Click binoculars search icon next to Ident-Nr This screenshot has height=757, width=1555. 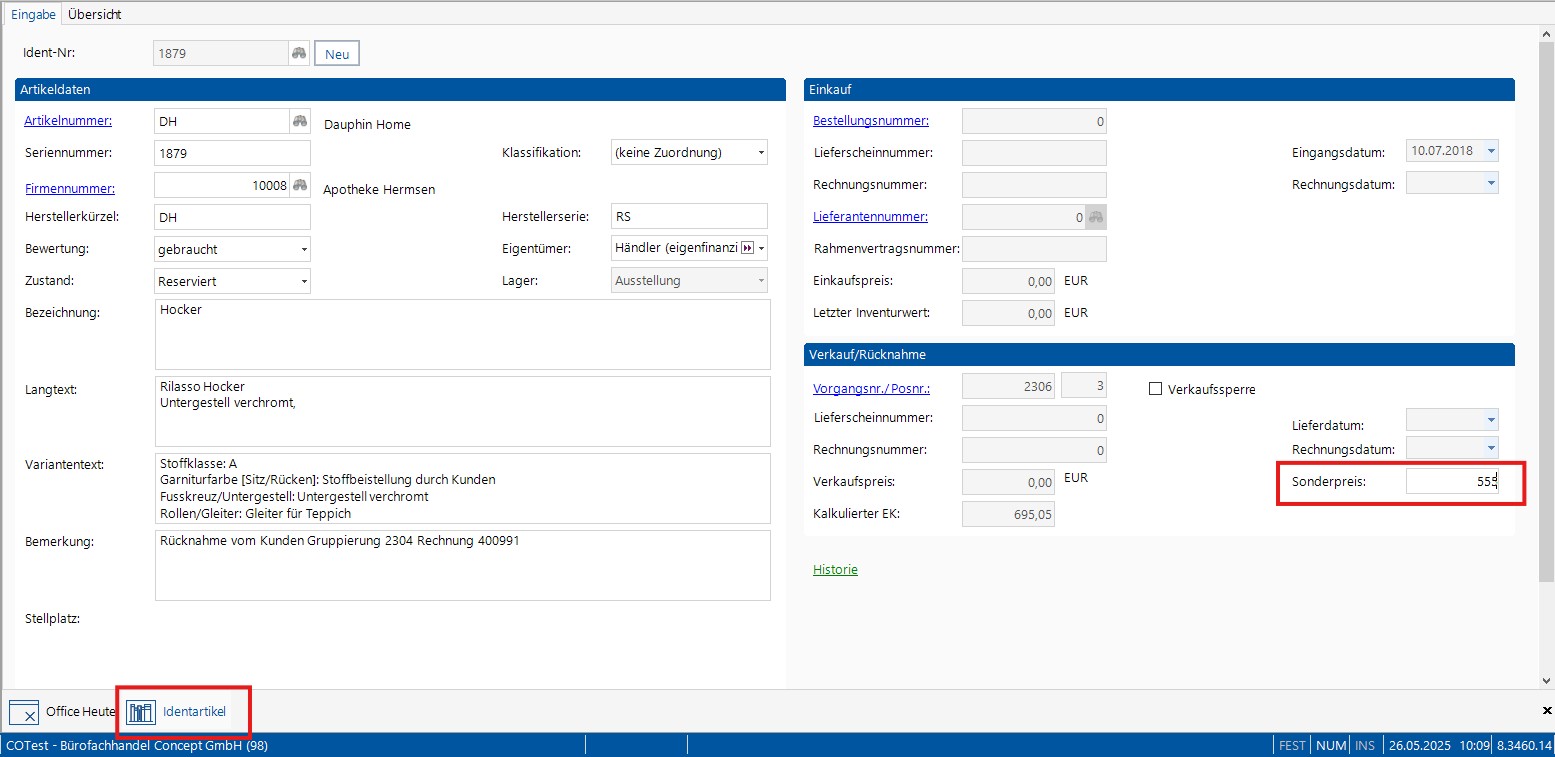(x=298, y=53)
